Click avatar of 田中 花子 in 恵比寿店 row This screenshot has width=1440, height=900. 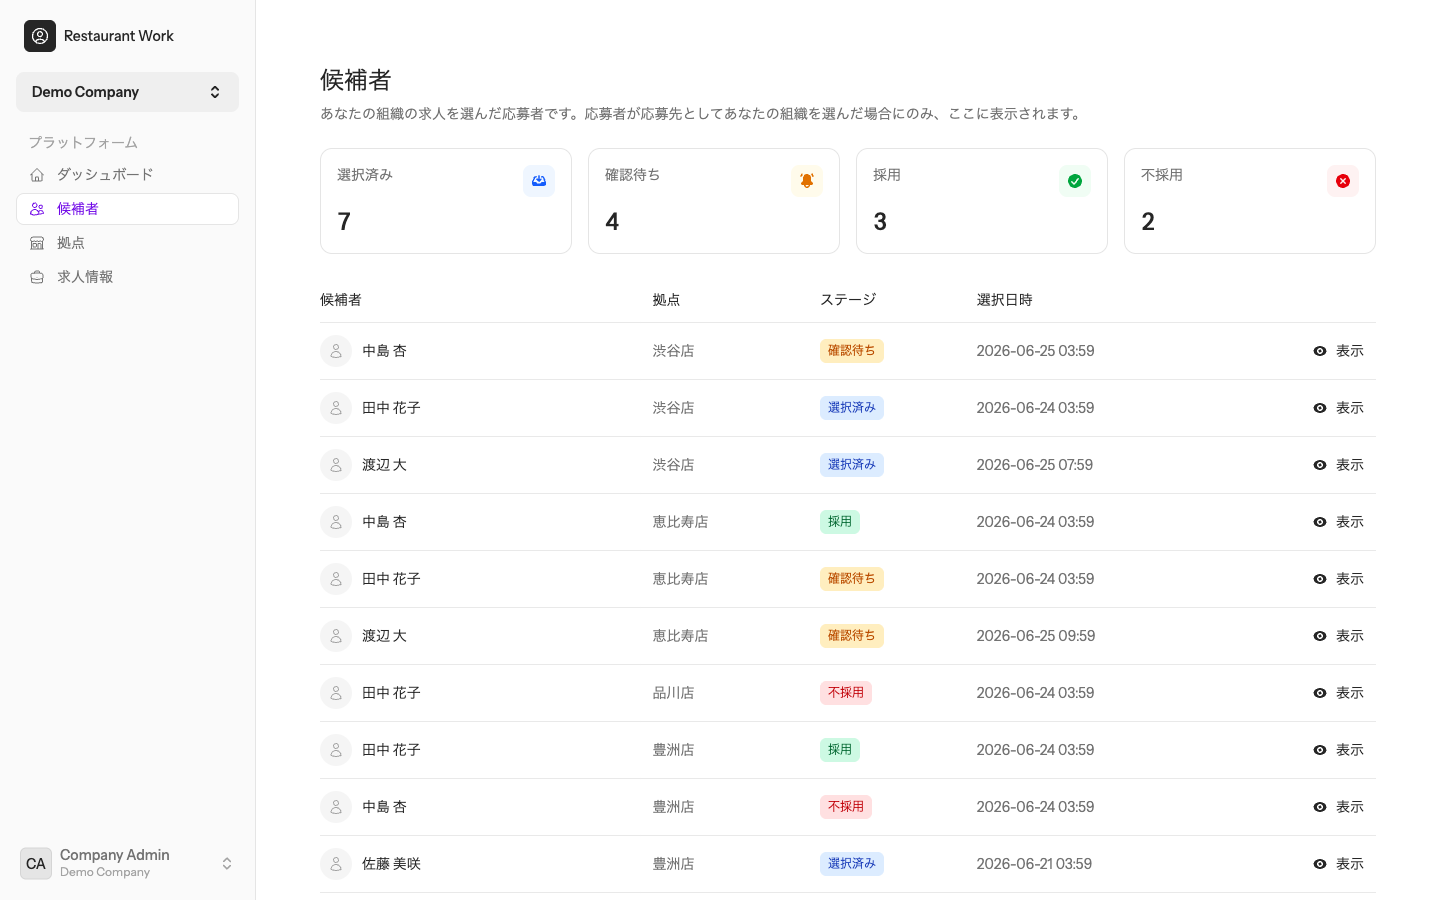point(336,579)
